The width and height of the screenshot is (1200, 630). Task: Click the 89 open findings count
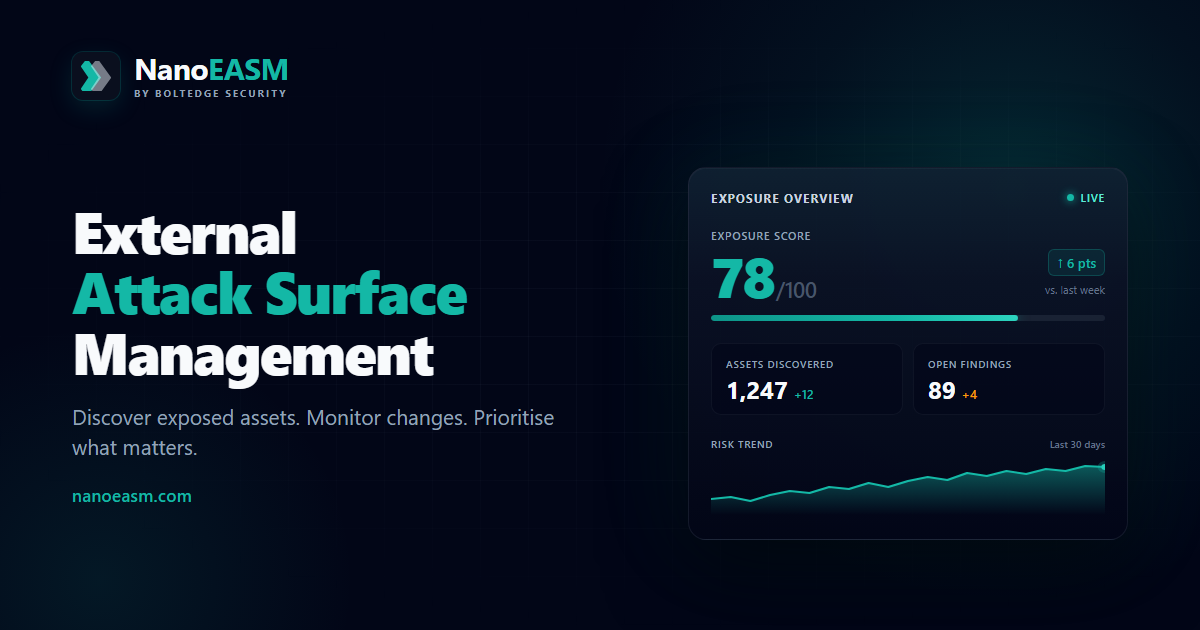942,391
